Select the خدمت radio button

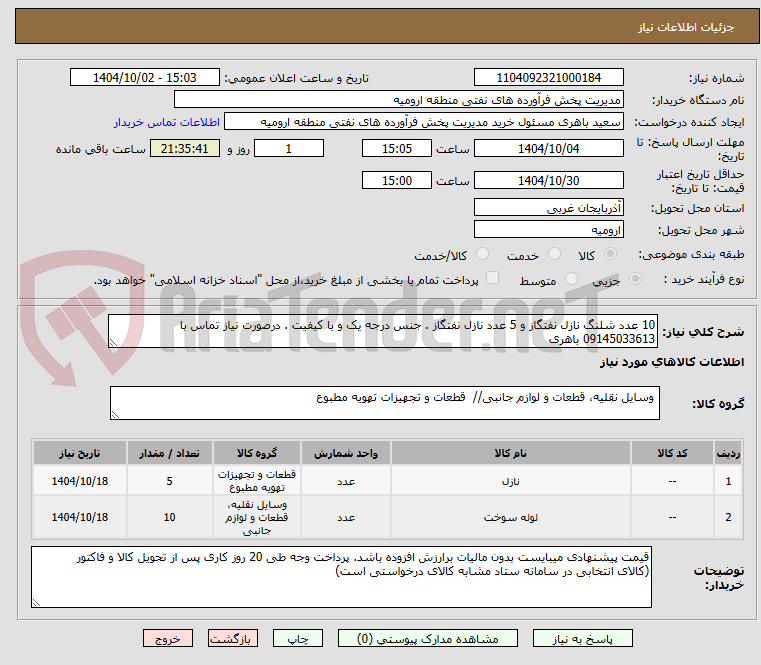point(554,254)
